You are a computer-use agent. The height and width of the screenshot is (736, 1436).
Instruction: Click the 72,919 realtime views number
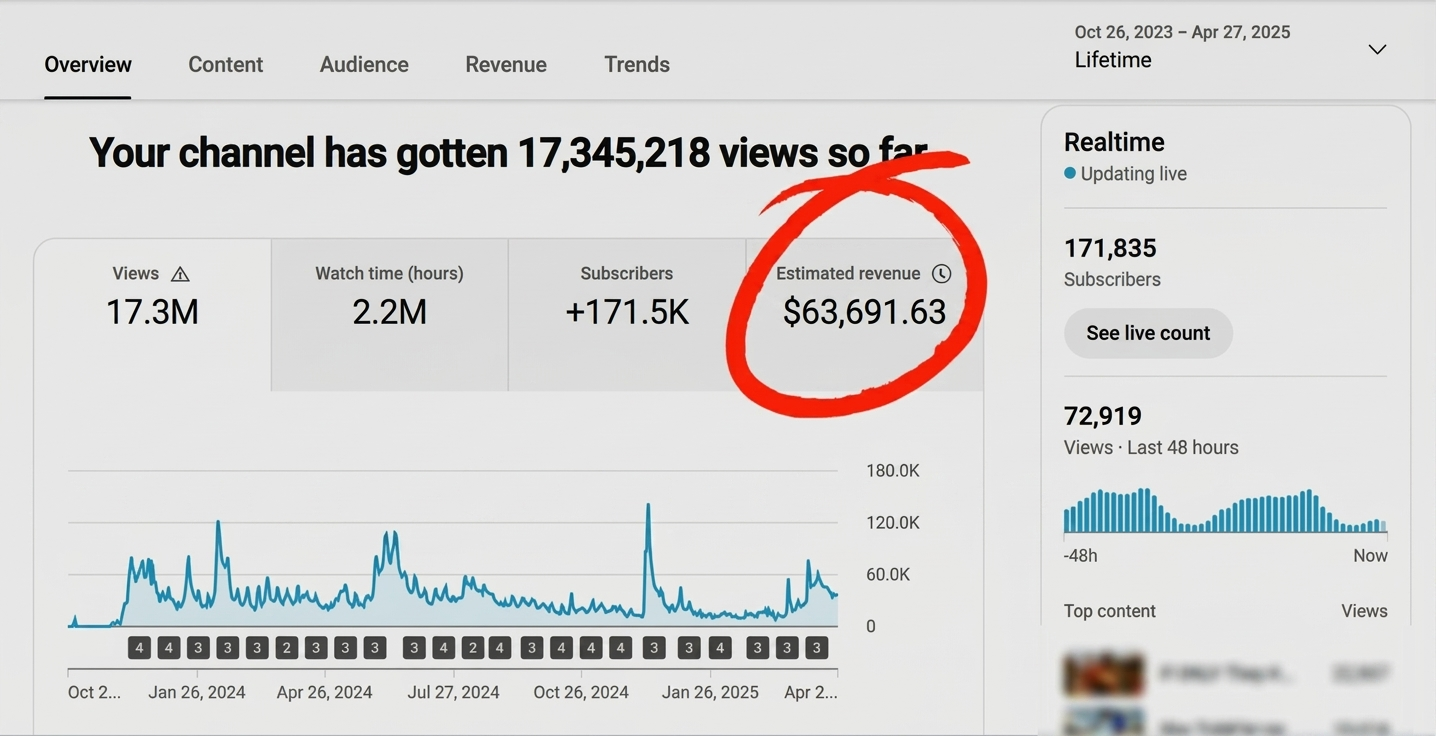point(1103,416)
